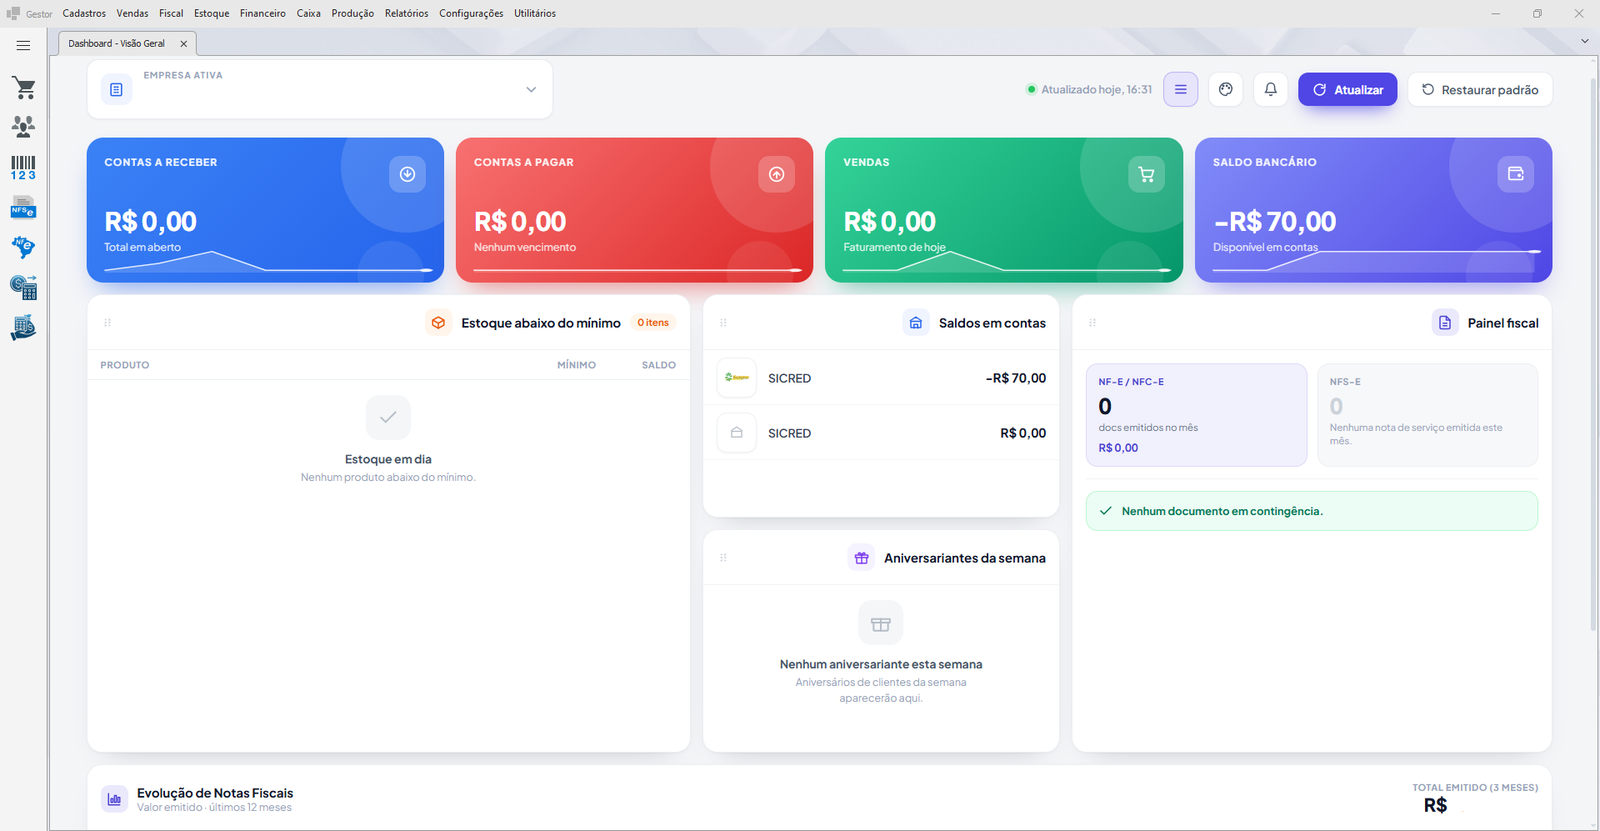The width and height of the screenshot is (1600, 831).
Task: Click the Empresa Ativa document icon
Action: [x=116, y=90]
